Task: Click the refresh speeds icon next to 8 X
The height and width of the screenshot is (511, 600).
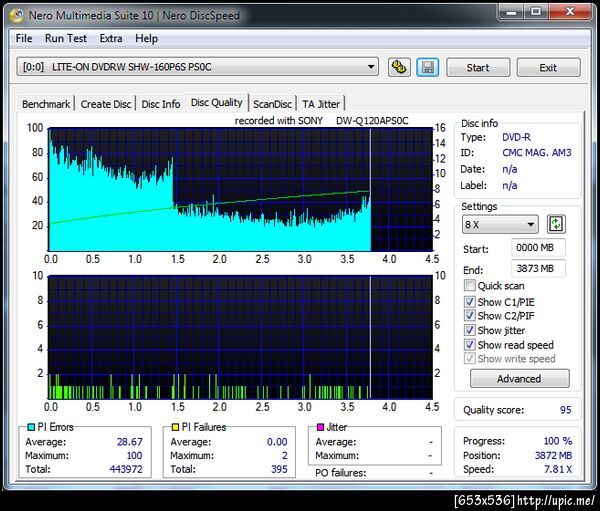Action: (556, 224)
